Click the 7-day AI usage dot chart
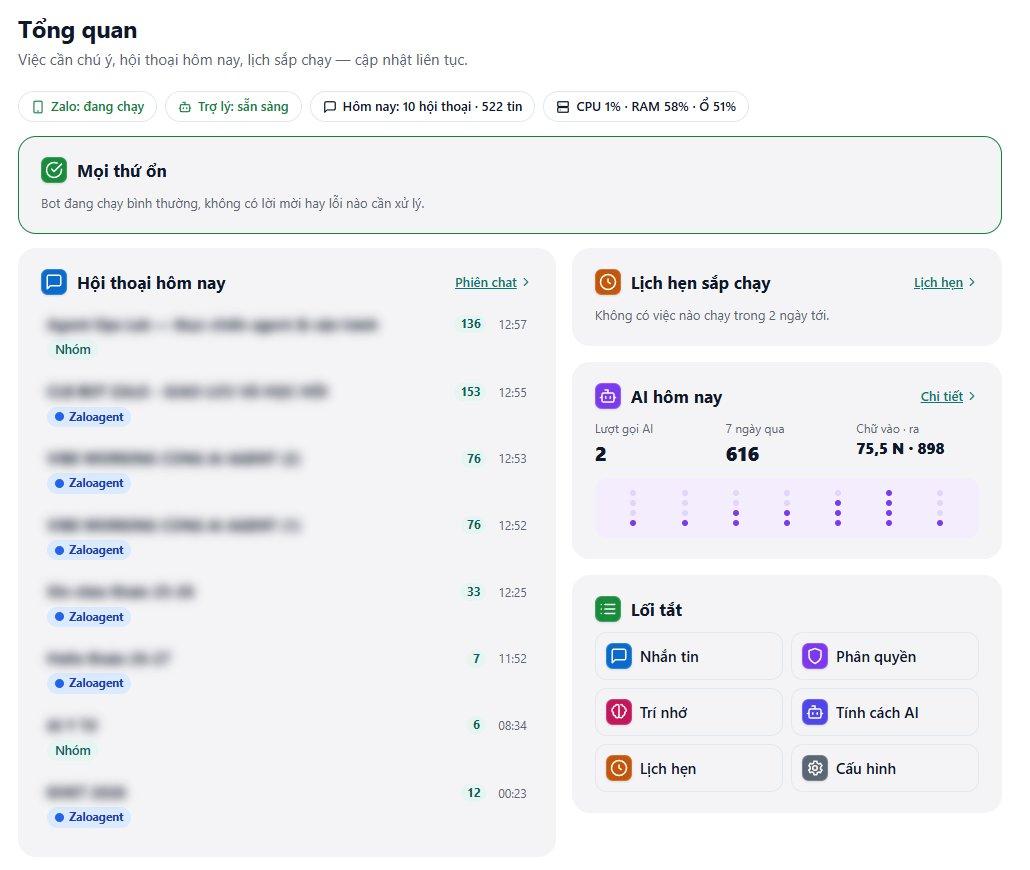Screen dimensions: 1030x870 tap(786, 508)
